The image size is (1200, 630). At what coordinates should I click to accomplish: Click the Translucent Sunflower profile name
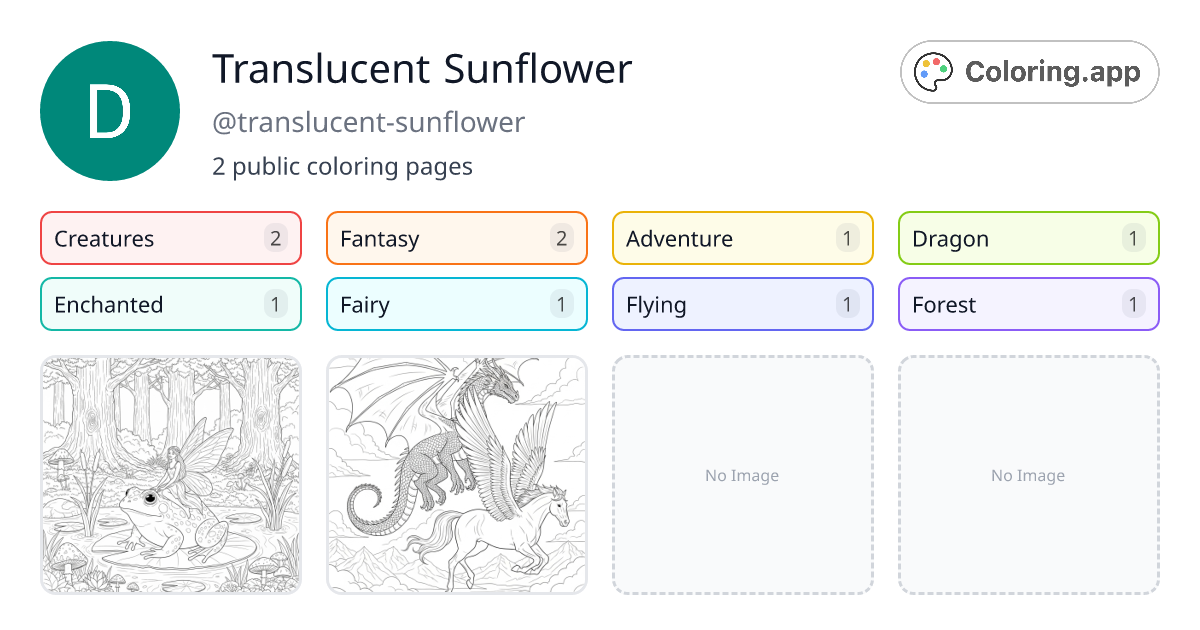[x=422, y=69]
